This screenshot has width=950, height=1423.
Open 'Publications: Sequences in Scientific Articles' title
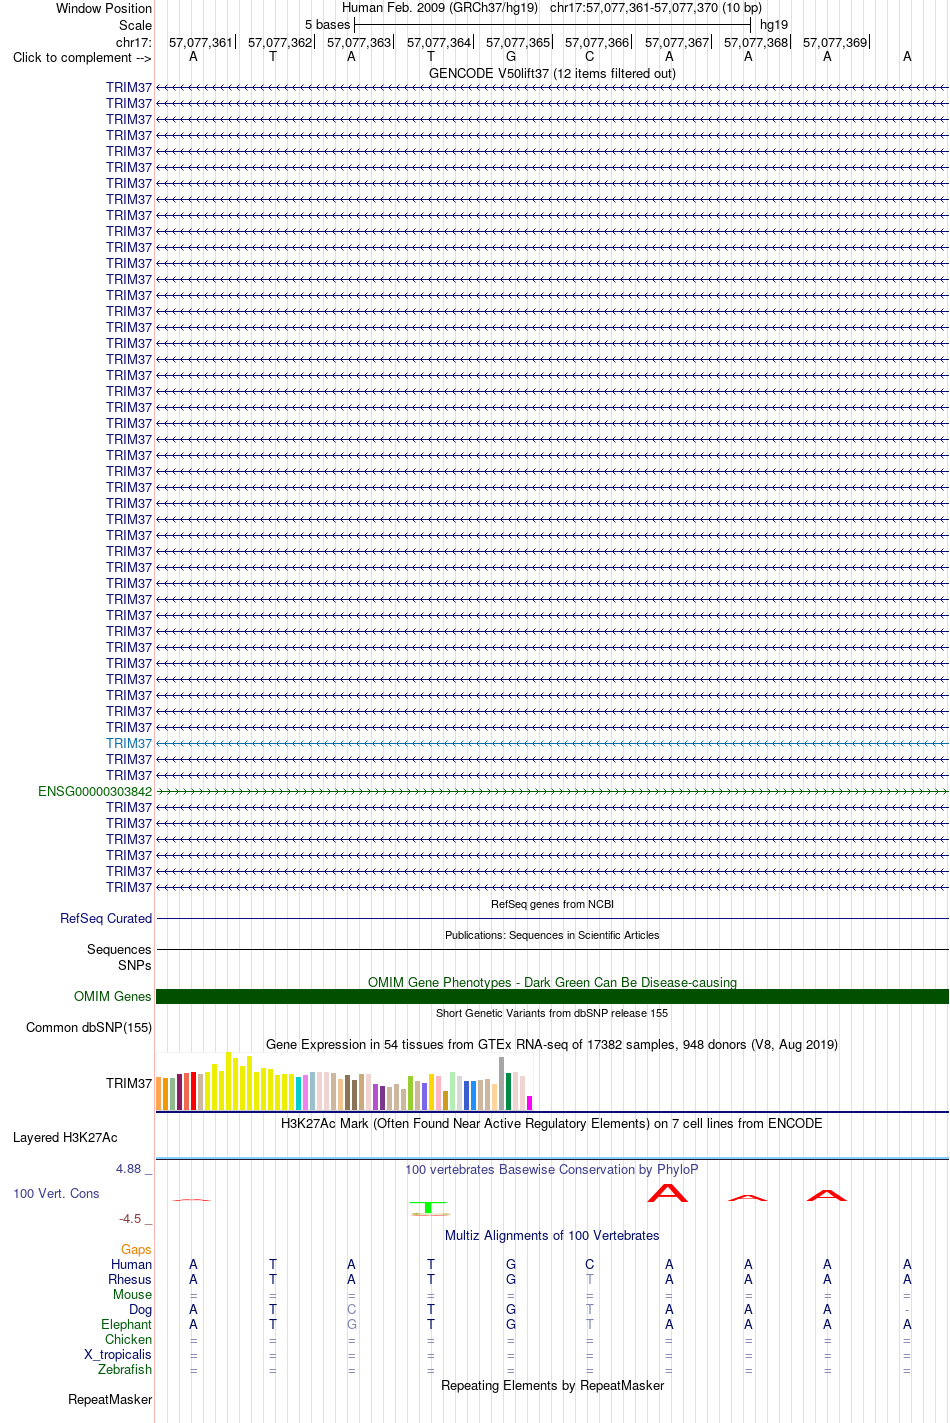click(x=552, y=935)
